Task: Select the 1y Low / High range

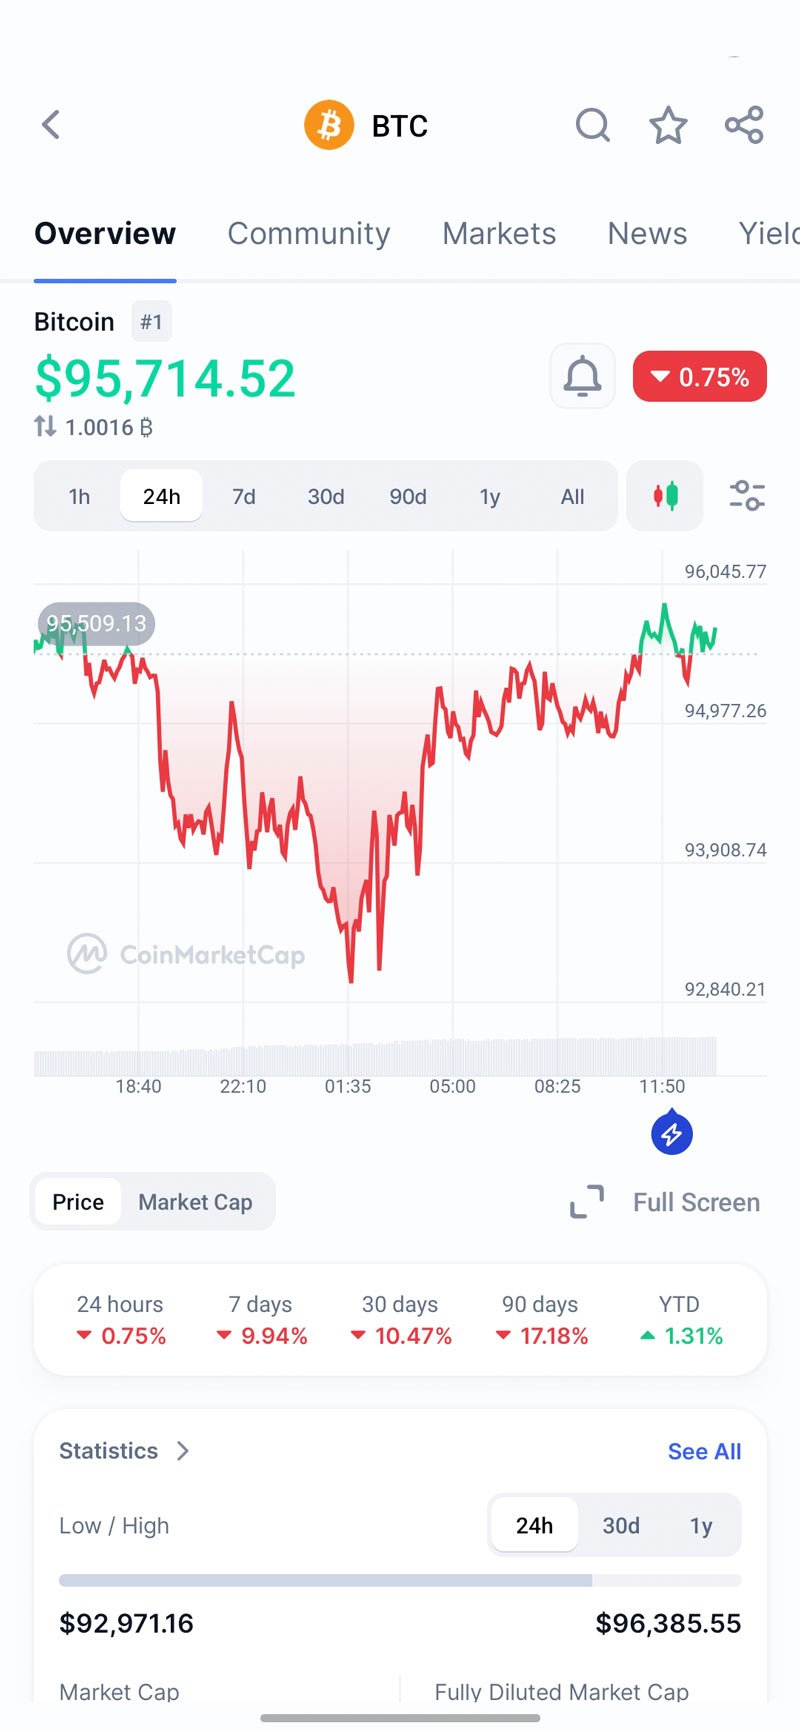Action: coord(701,1525)
